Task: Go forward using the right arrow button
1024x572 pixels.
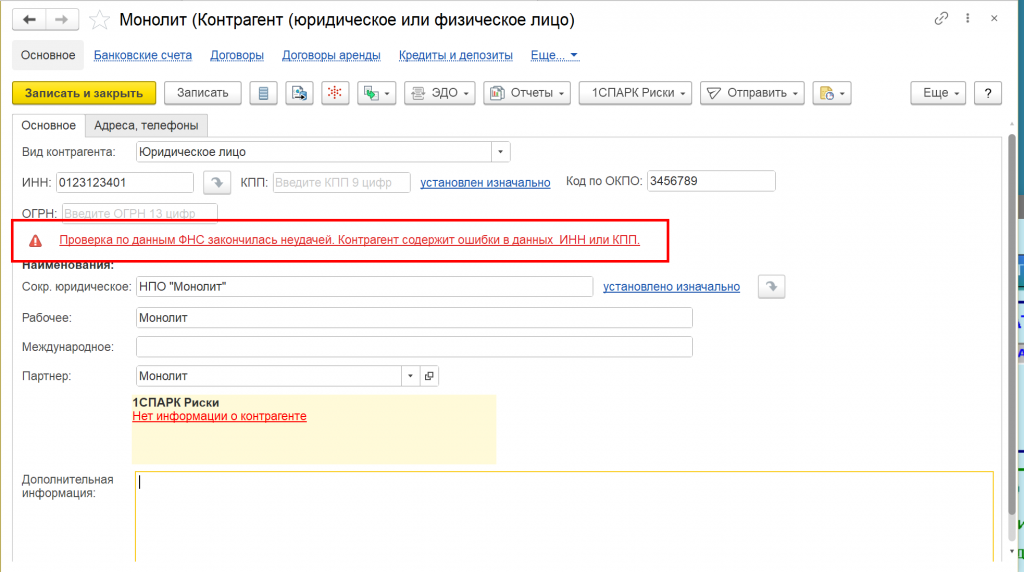Action: 62,20
